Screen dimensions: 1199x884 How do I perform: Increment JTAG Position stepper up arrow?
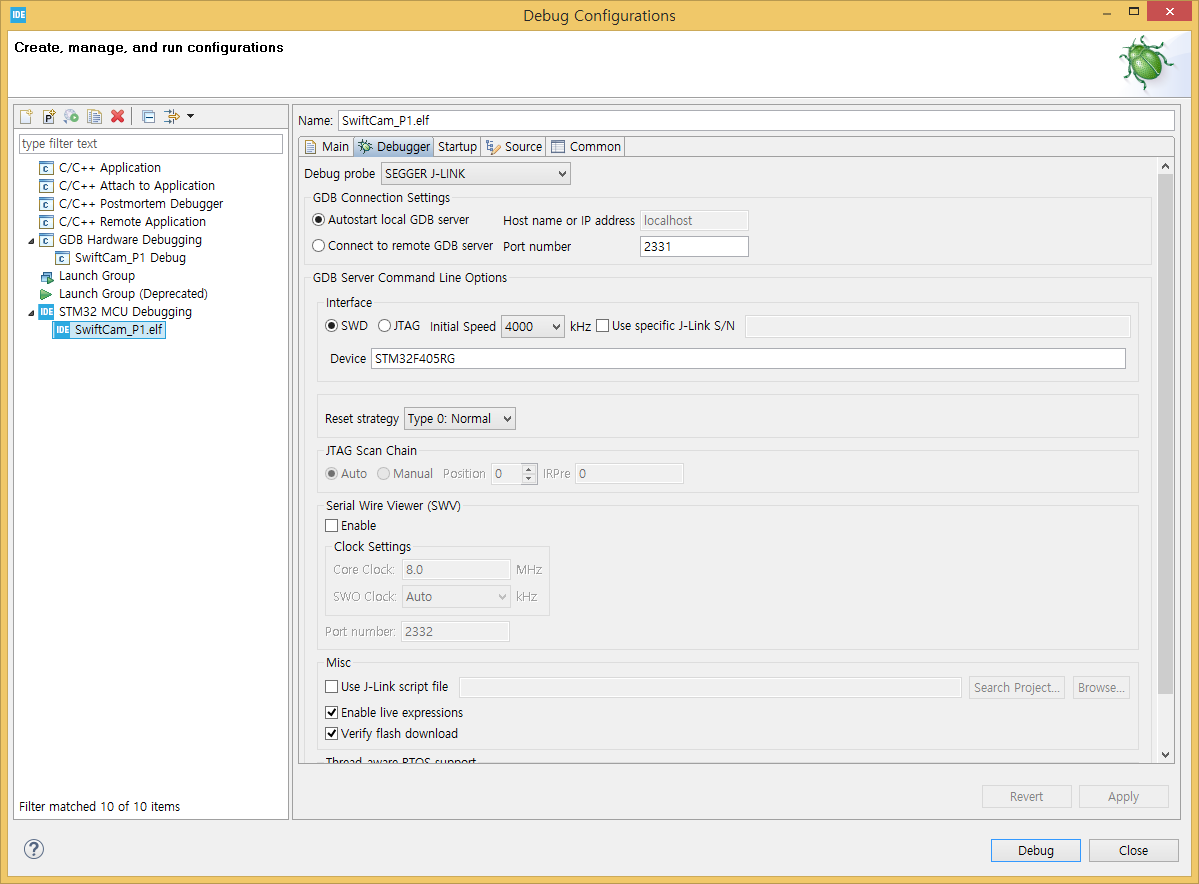click(x=529, y=469)
